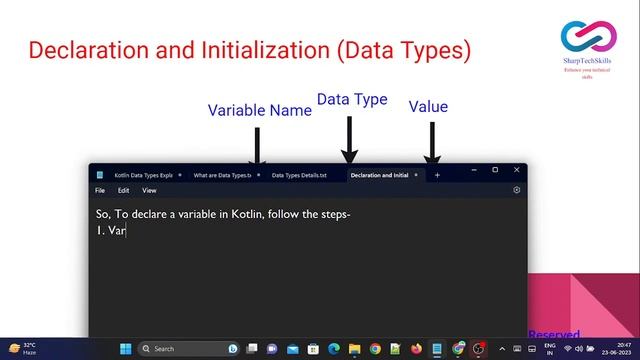The width and height of the screenshot is (640, 360).
Task: Launch Firefox from taskbar
Action: [x=416, y=349]
